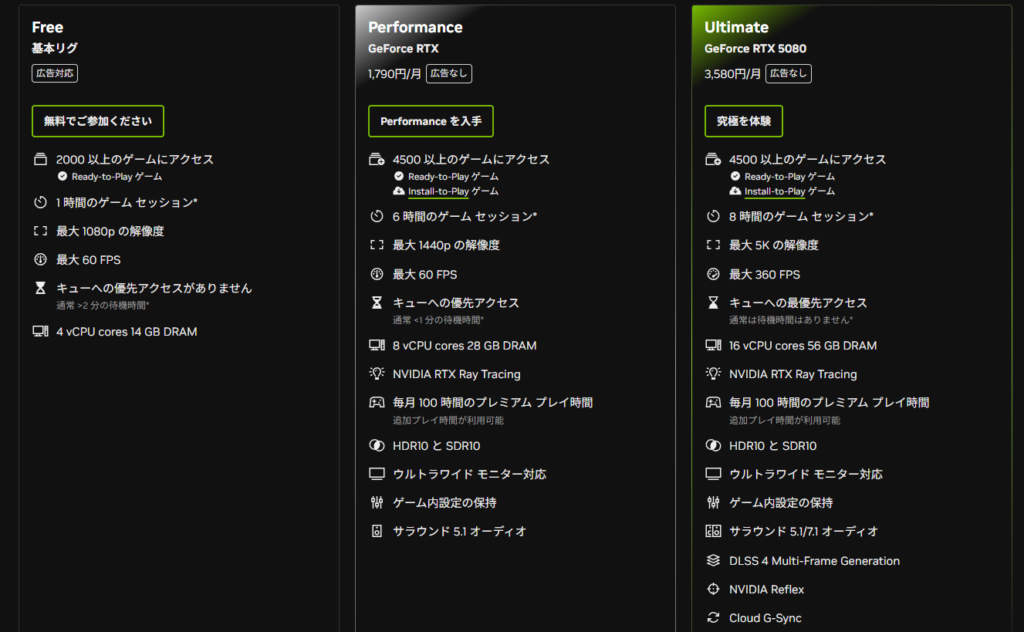
Task: Click the crosshair icon beside NVIDIA Reflex
Action: pos(713,589)
